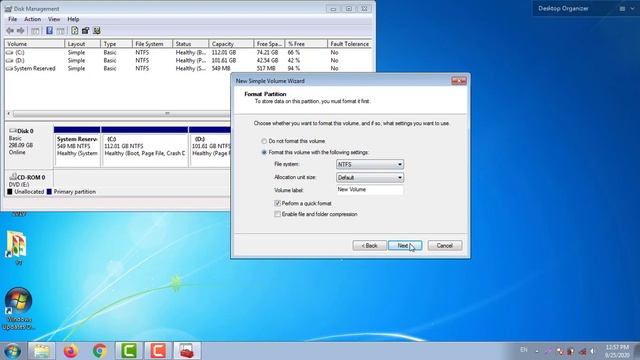Expand the Desktop Organizer chevron
Screen dimensions: 640x360
point(632,9)
